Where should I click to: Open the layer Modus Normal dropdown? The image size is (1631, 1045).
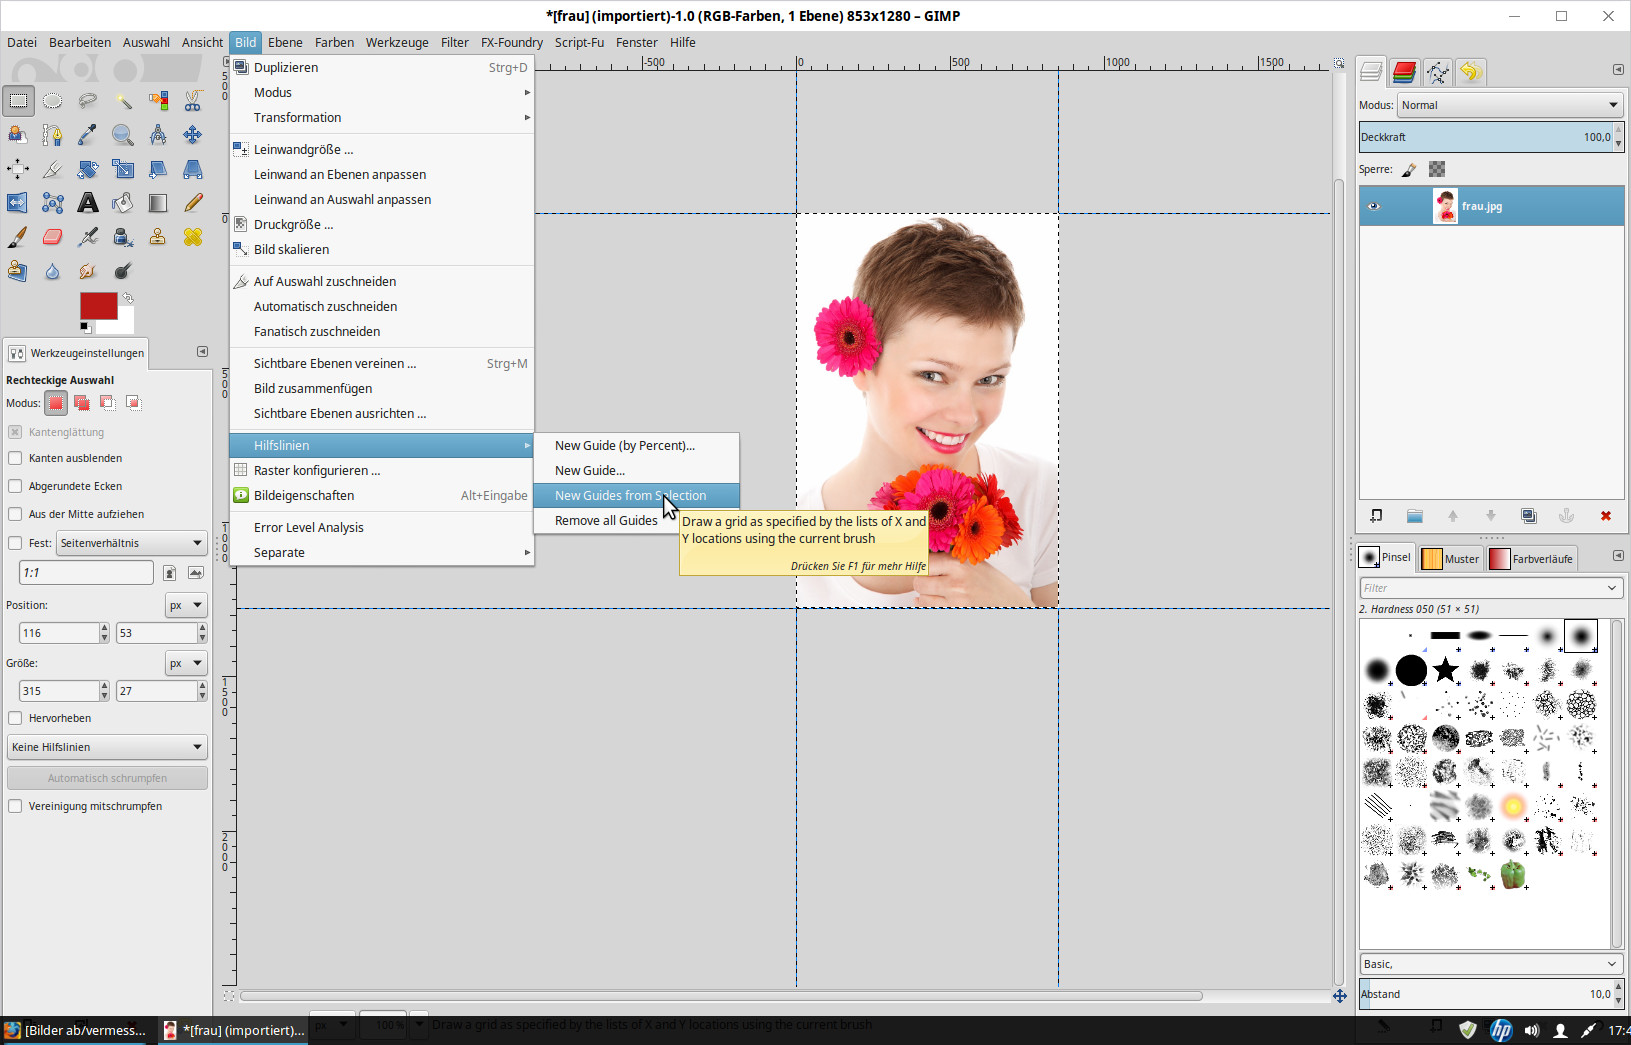point(1508,105)
